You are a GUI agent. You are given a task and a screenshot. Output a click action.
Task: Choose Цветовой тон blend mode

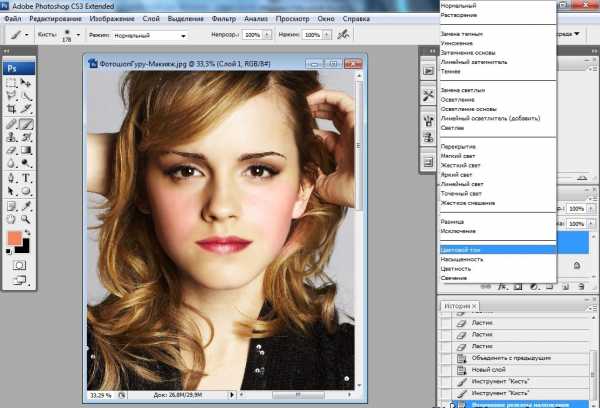(498, 250)
